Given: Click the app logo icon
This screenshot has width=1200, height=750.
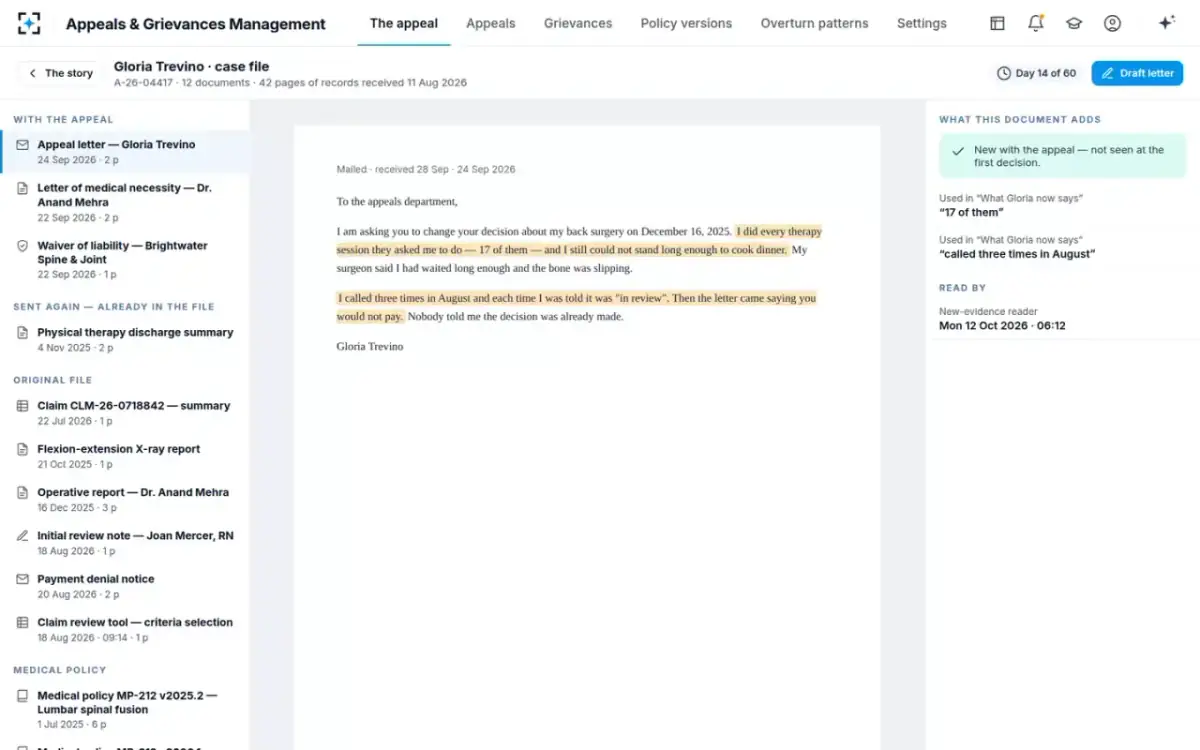Looking at the screenshot, I should (30, 23).
